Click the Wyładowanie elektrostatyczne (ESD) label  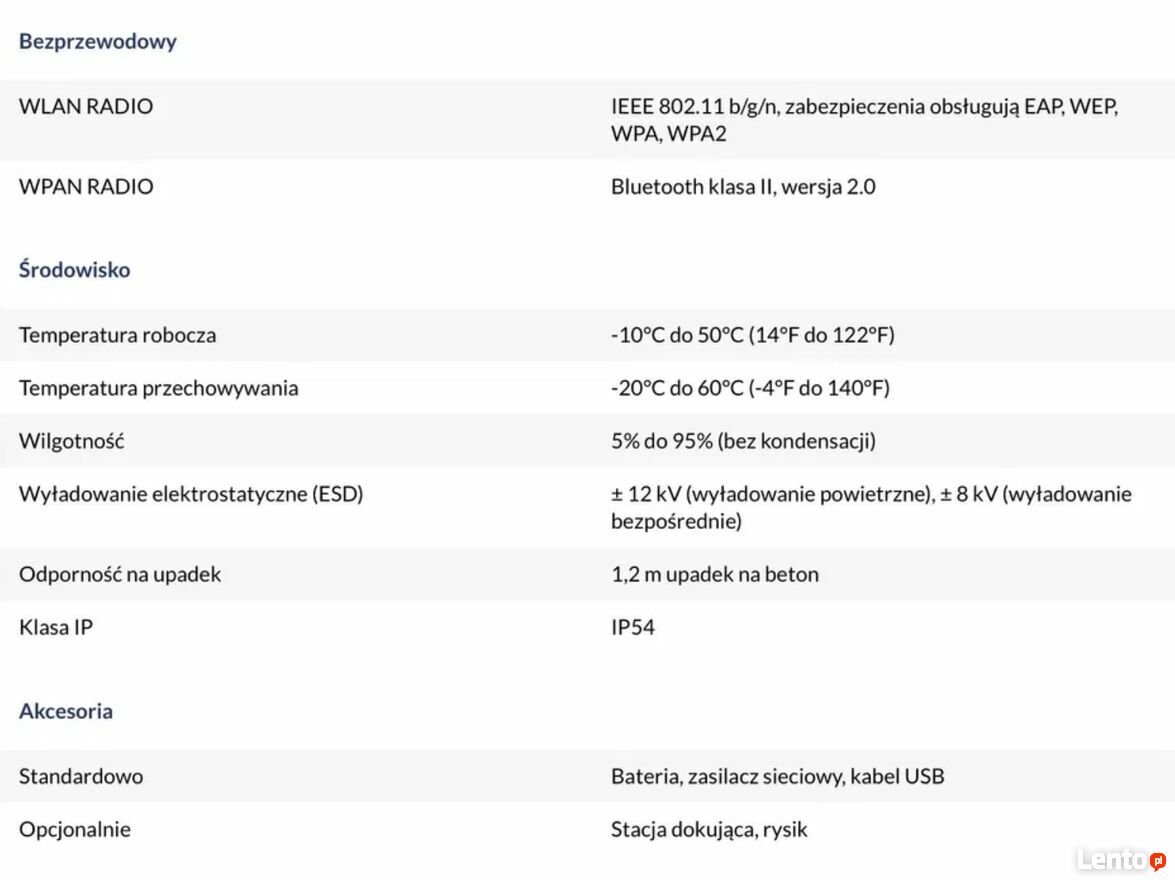(191, 494)
